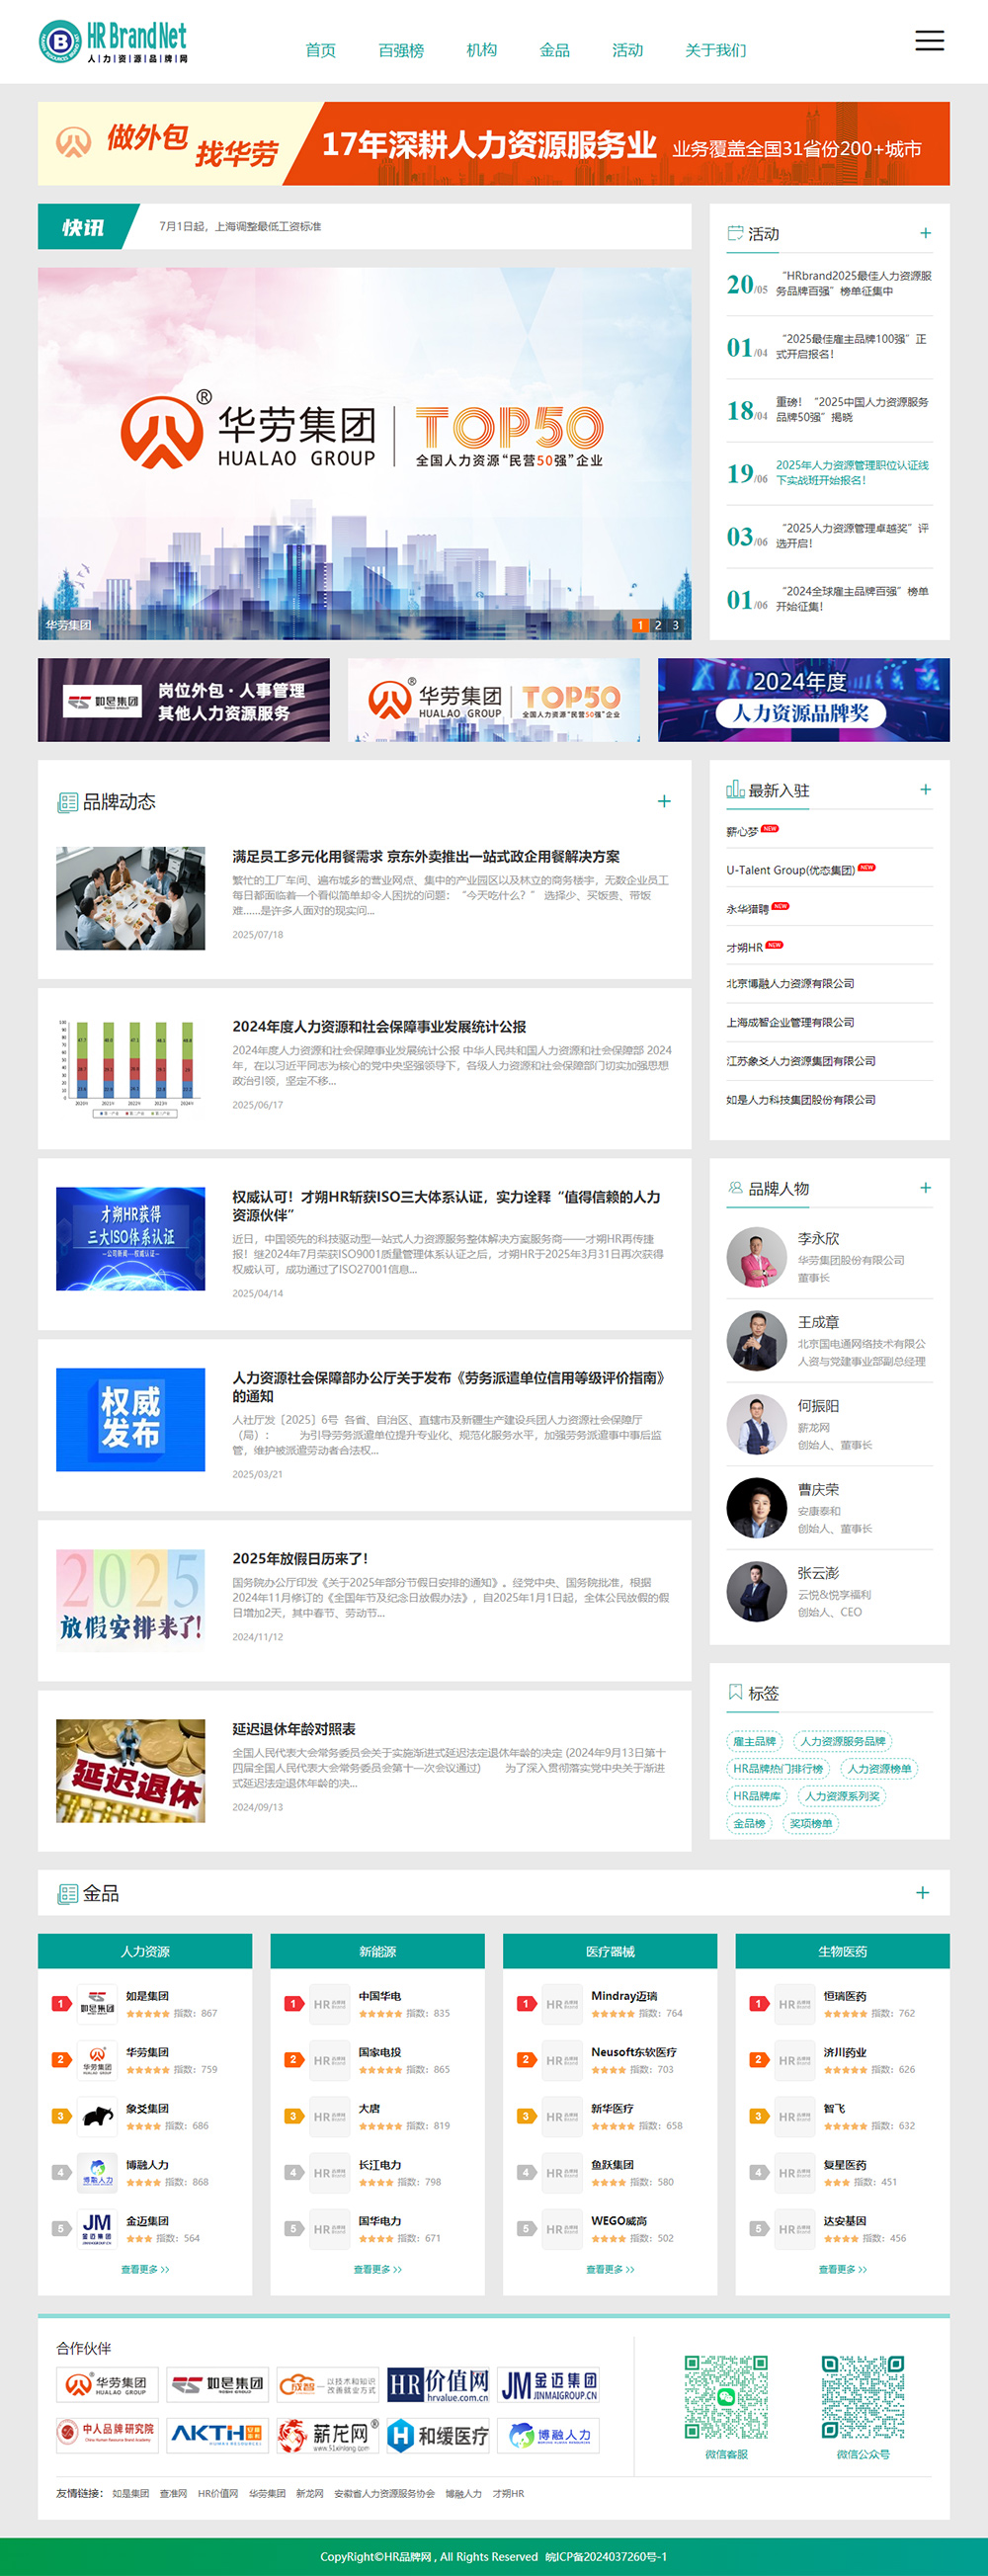Go to 首页 in the top navigation
This screenshot has height=2576, width=988.
(320, 50)
